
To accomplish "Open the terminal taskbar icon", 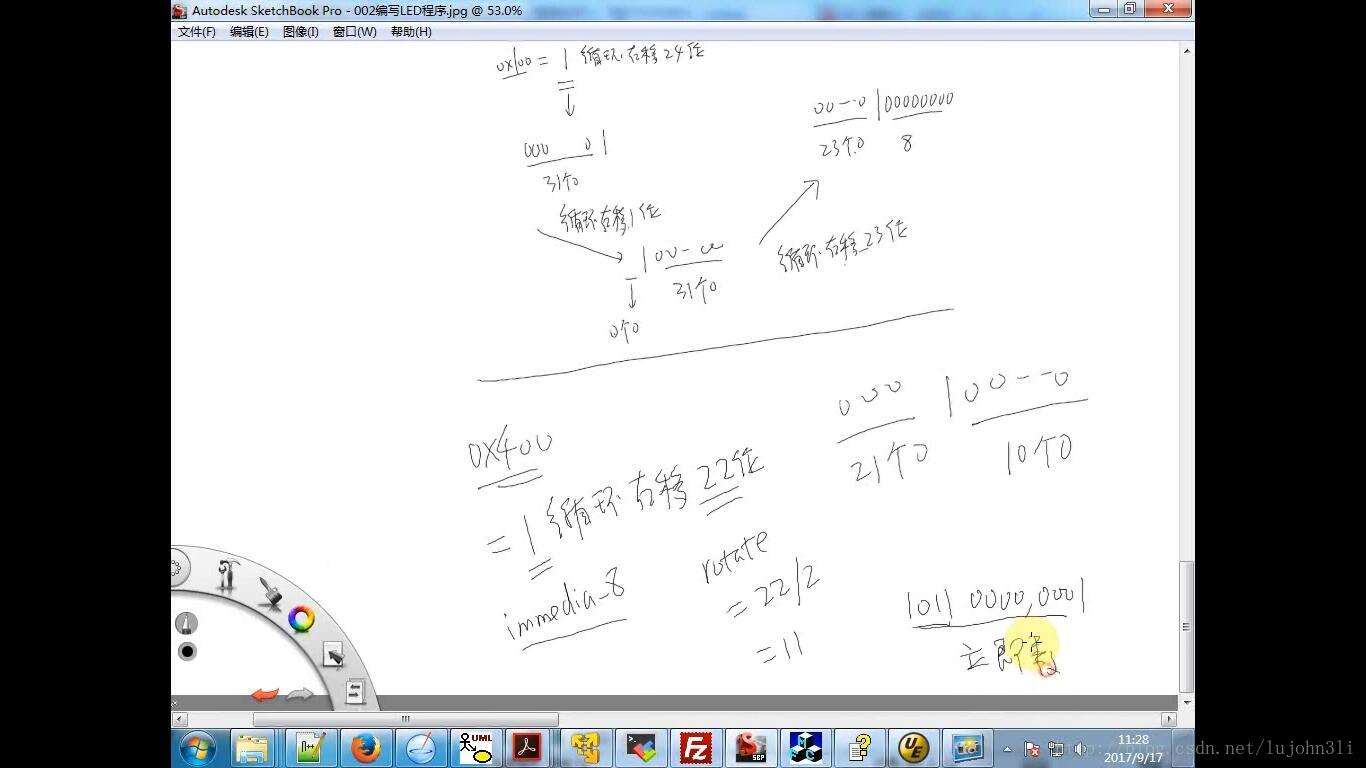I will point(640,748).
